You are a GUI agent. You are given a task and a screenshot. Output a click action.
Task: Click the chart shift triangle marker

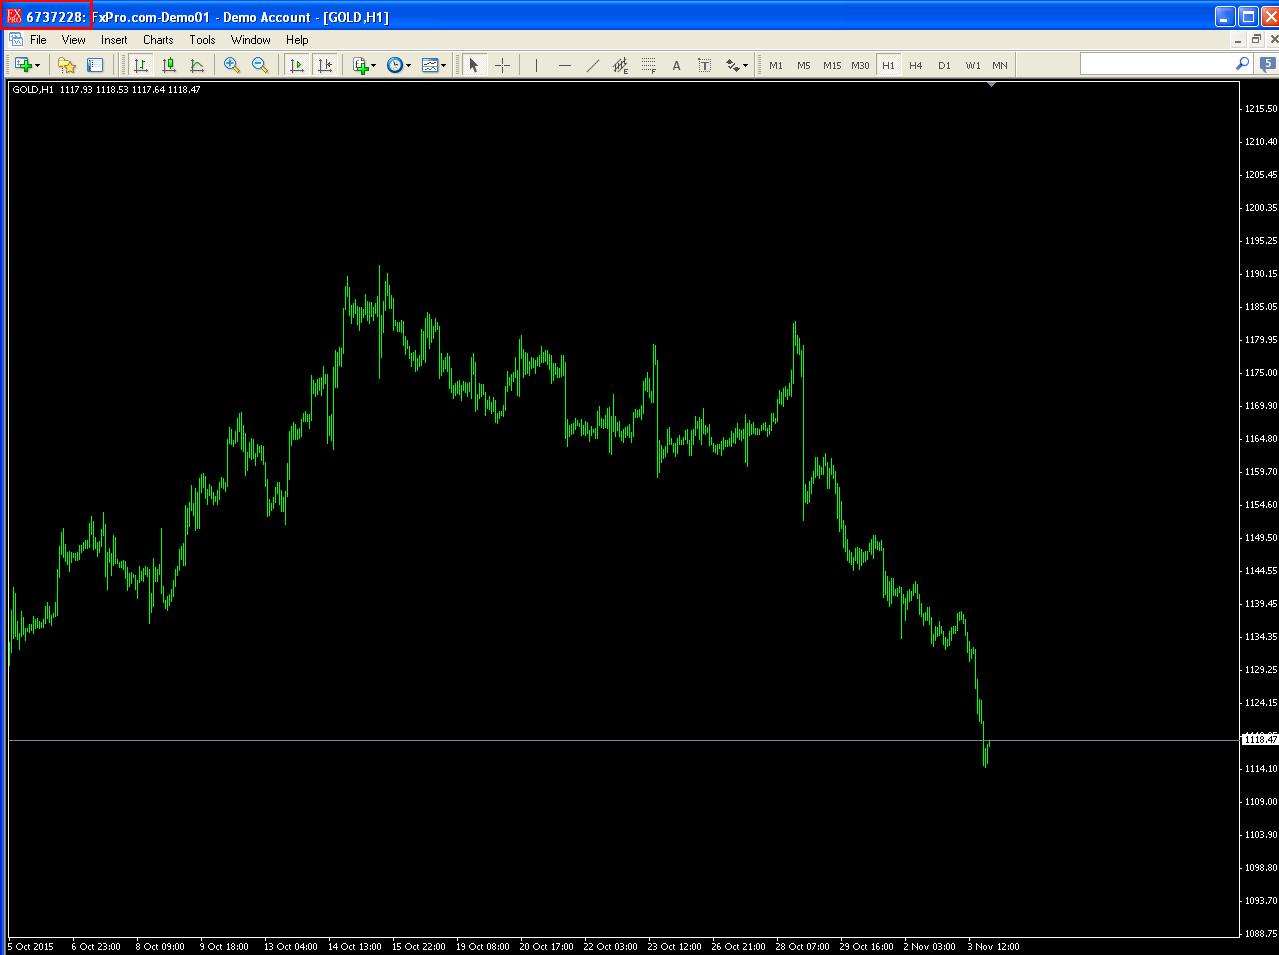click(991, 85)
